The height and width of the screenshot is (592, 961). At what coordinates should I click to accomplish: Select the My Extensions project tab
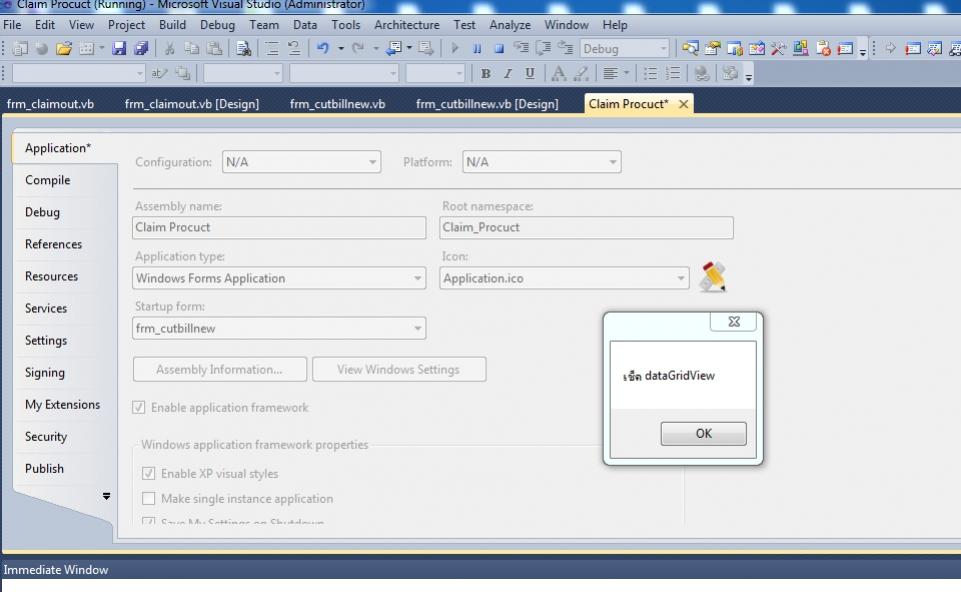[x=63, y=404]
